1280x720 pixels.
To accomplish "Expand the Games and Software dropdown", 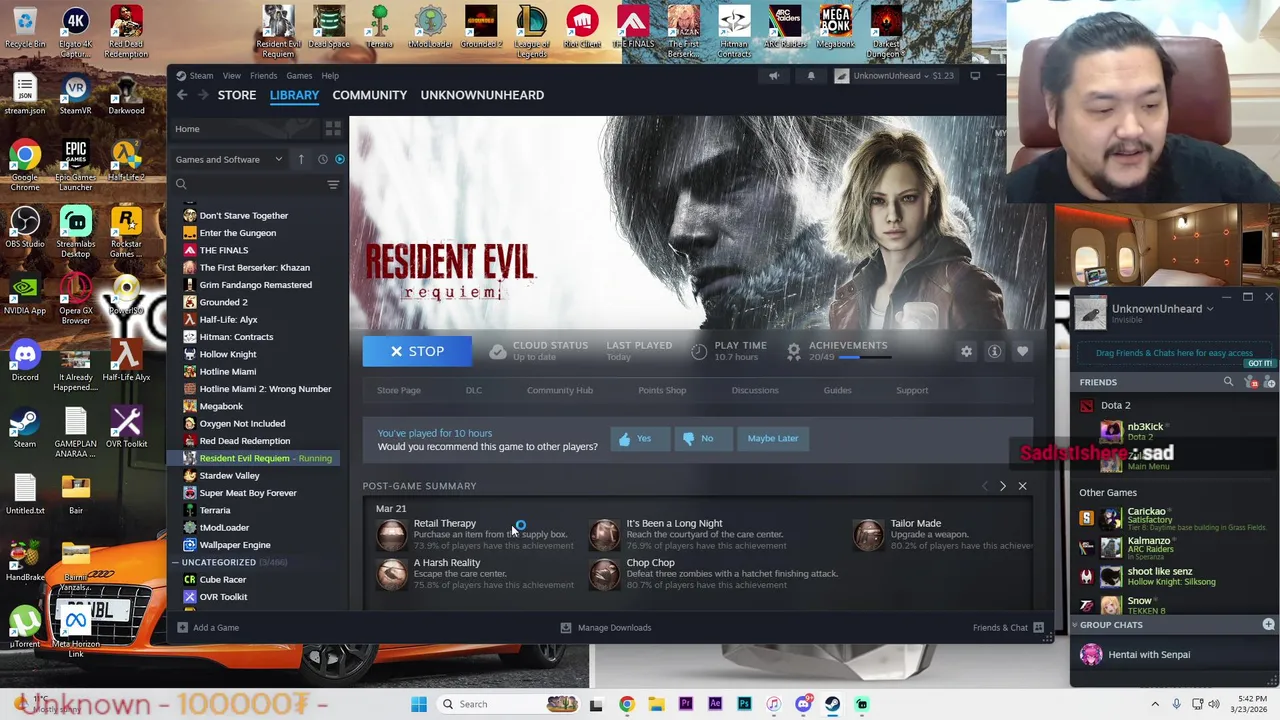I will click(230, 159).
